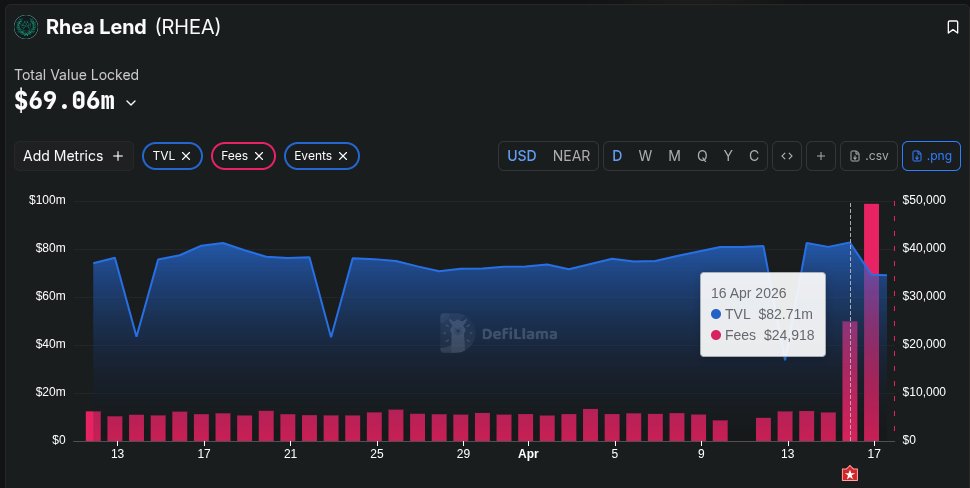Image resolution: width=970 pixels, height=488 pixels.
Task: Select quarterly (Q) interval
Action: pyautogui.click(x=702, y=156)
